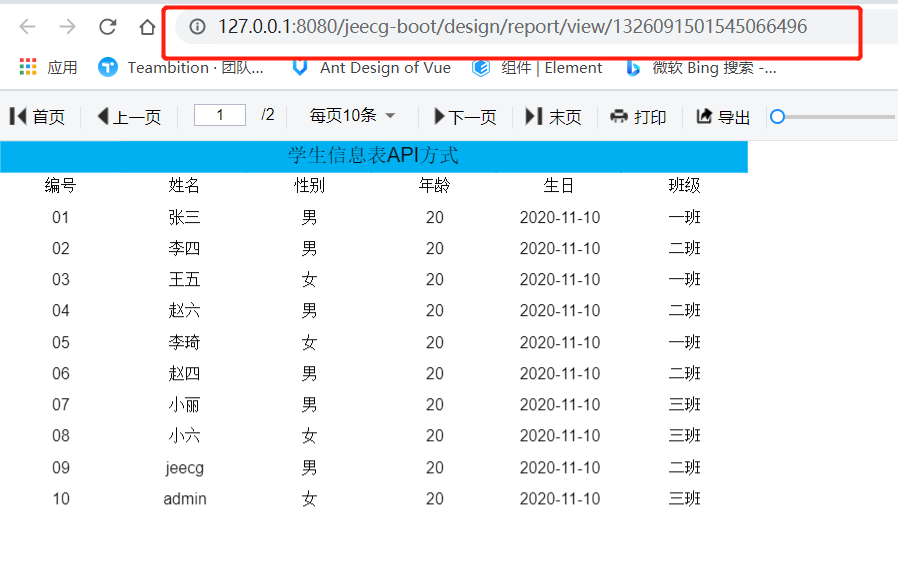Click the number cell 10

[61, 499]
